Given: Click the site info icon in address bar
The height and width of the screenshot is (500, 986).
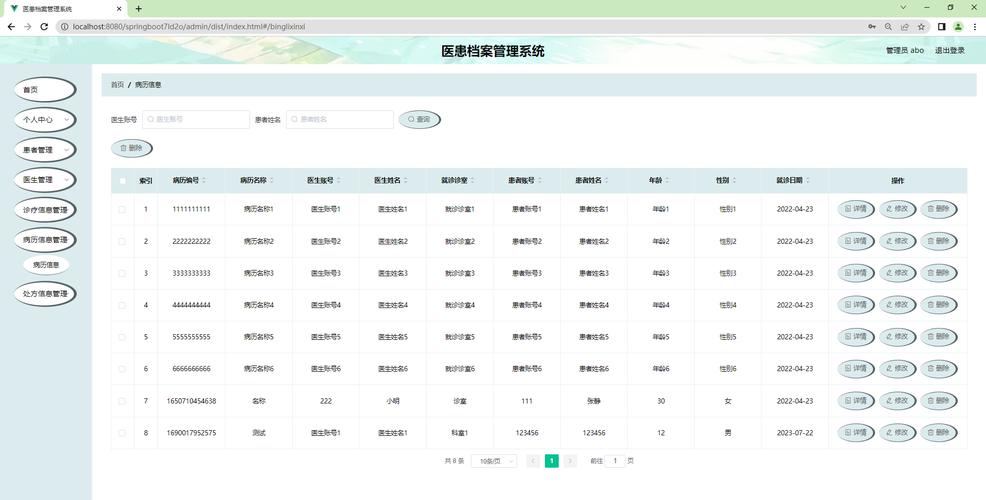Looking at the screenshot, I should pyautogui.click(x=65, y=26).
